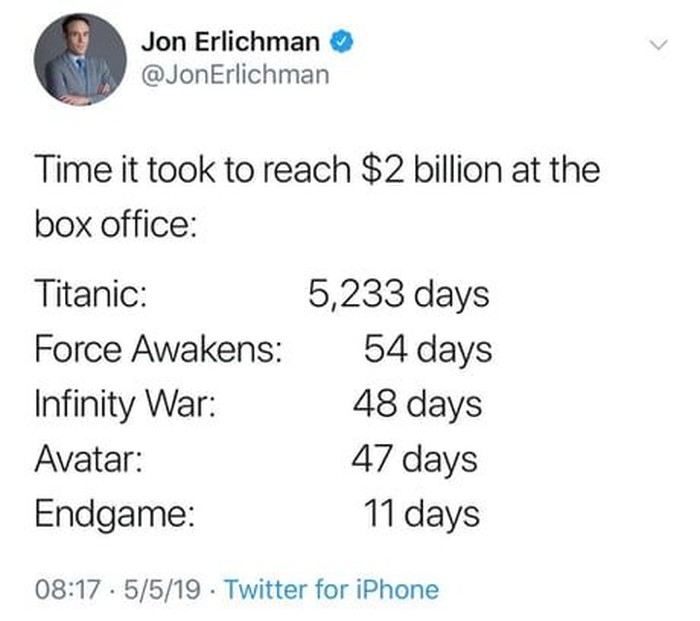Click the 'box office:' line
This screenshot has width=700, height=621.
point(116,224)
